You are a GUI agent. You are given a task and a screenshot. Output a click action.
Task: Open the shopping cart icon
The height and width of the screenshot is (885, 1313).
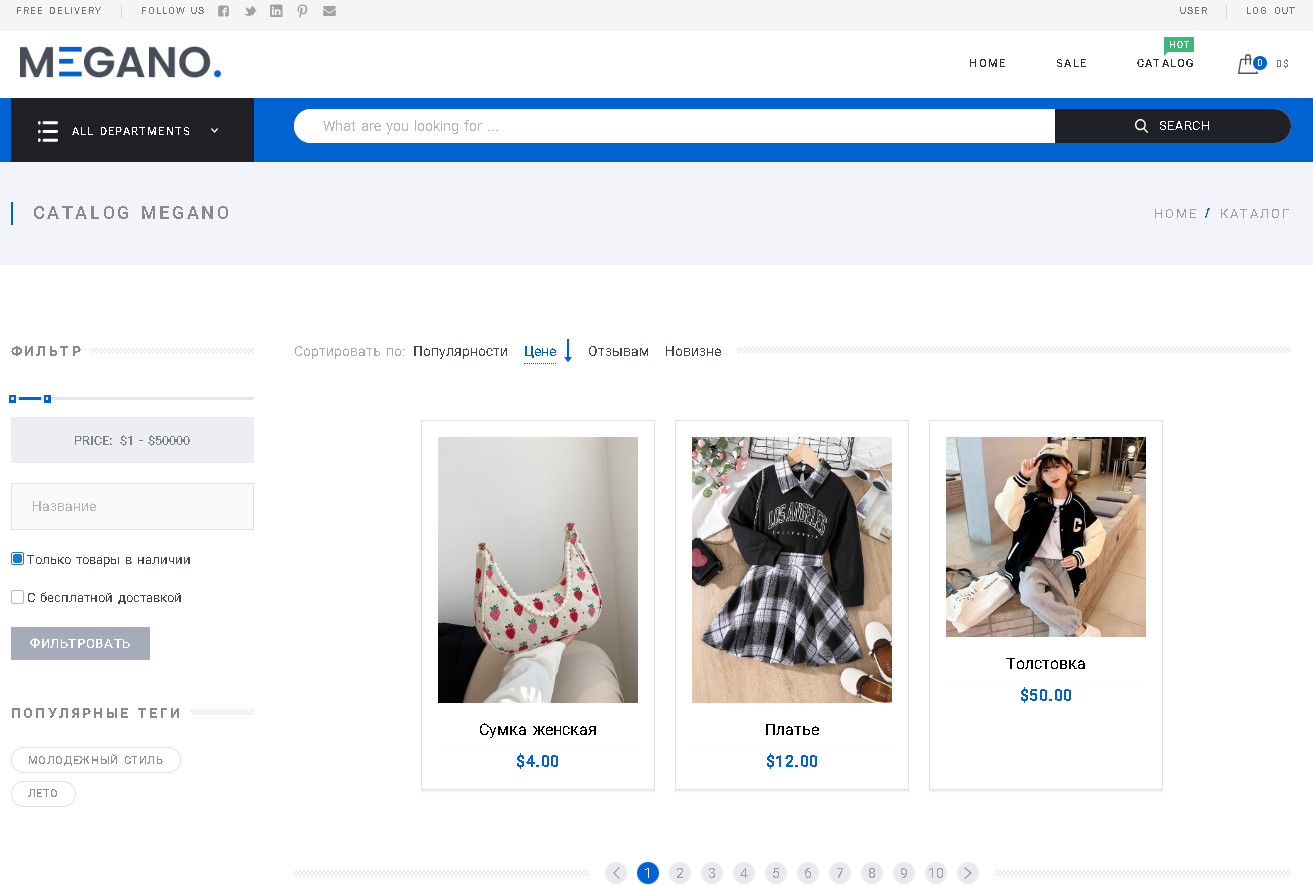(x=1248, y=63)
